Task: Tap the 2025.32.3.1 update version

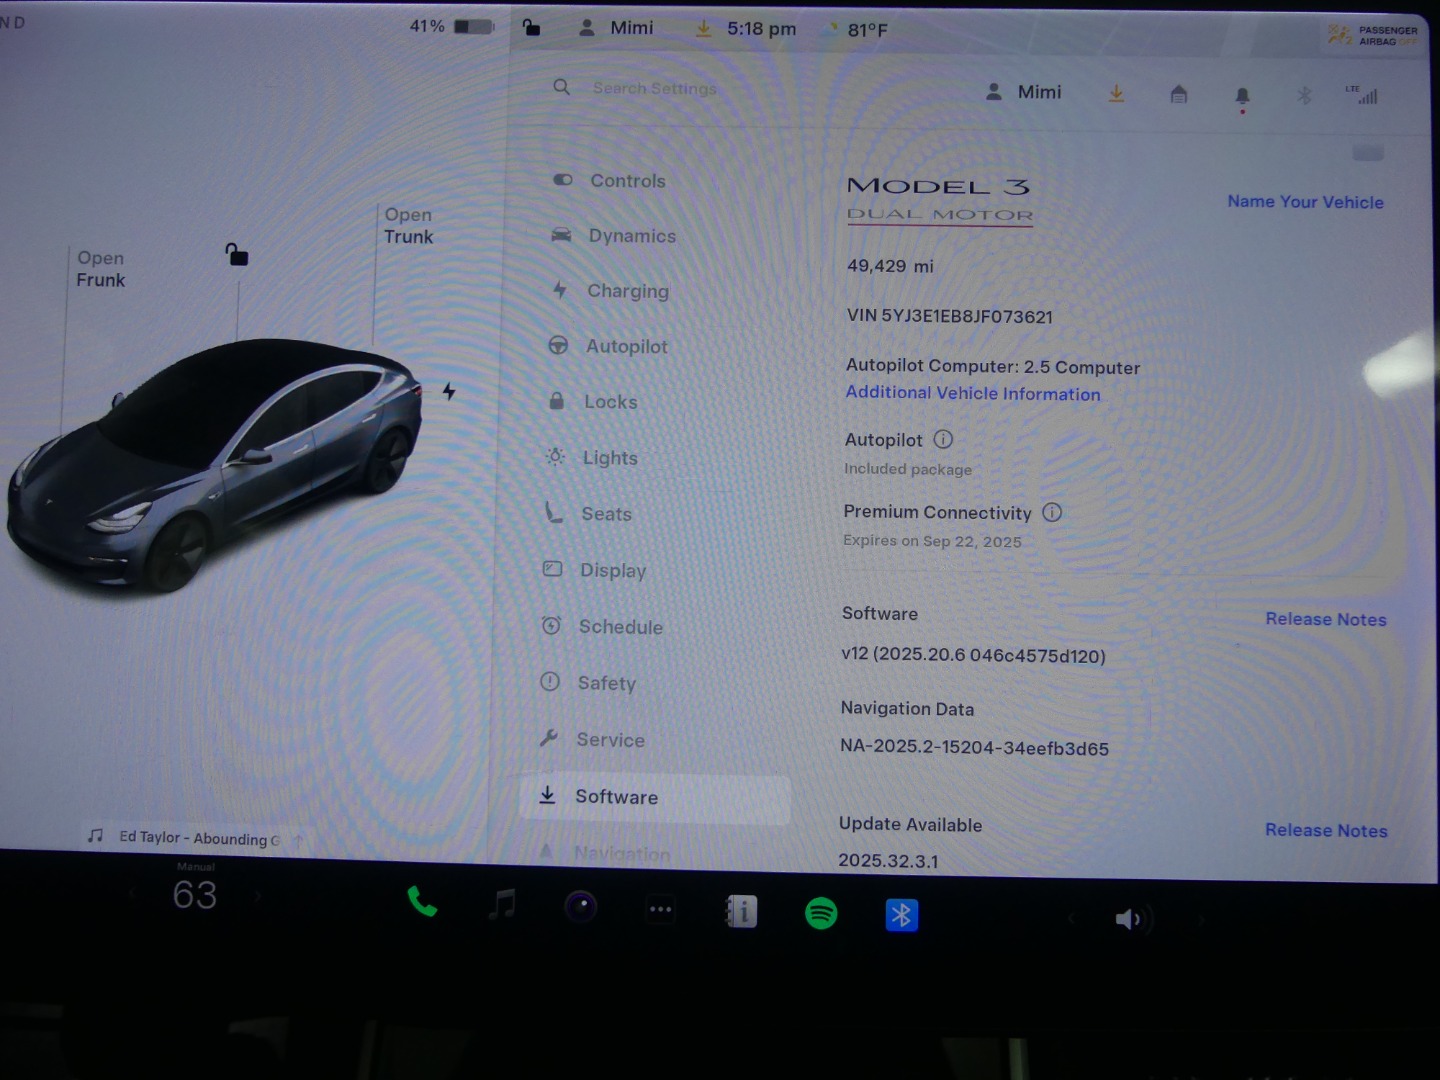Action: coord(888,861)
